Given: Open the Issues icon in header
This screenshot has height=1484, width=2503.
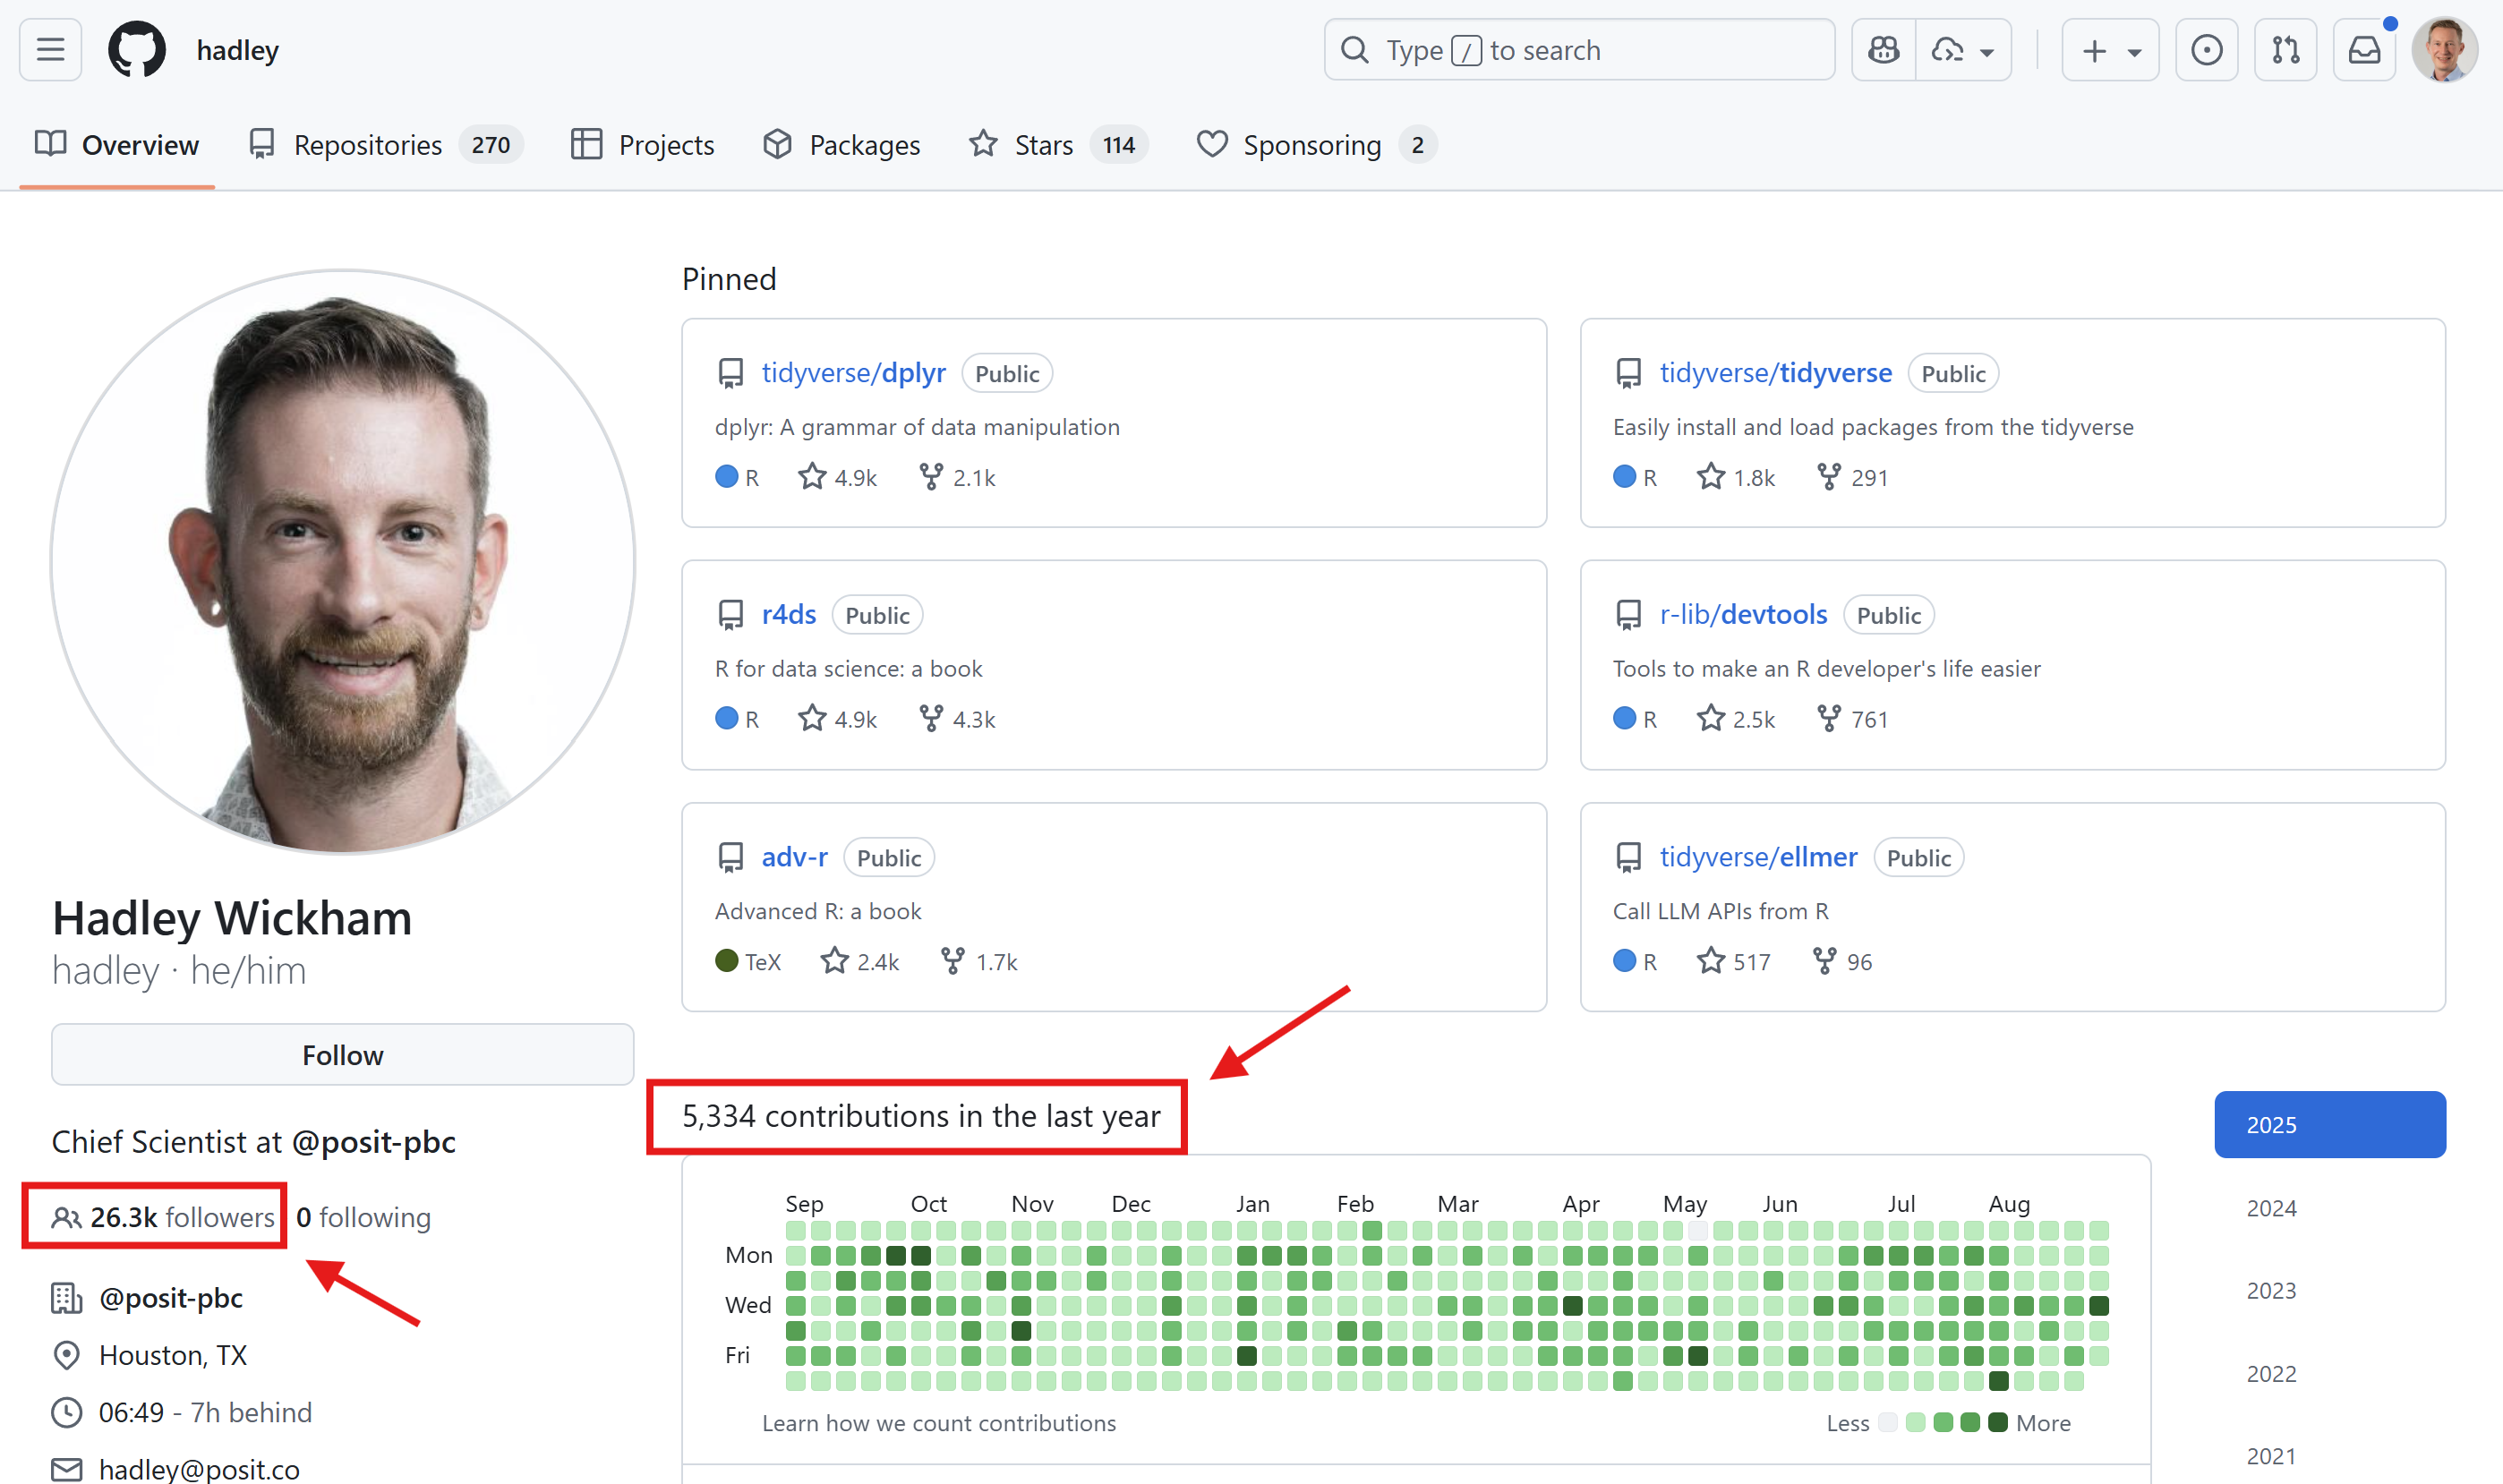Looking at the screenshot, I should pos(2206,50).
